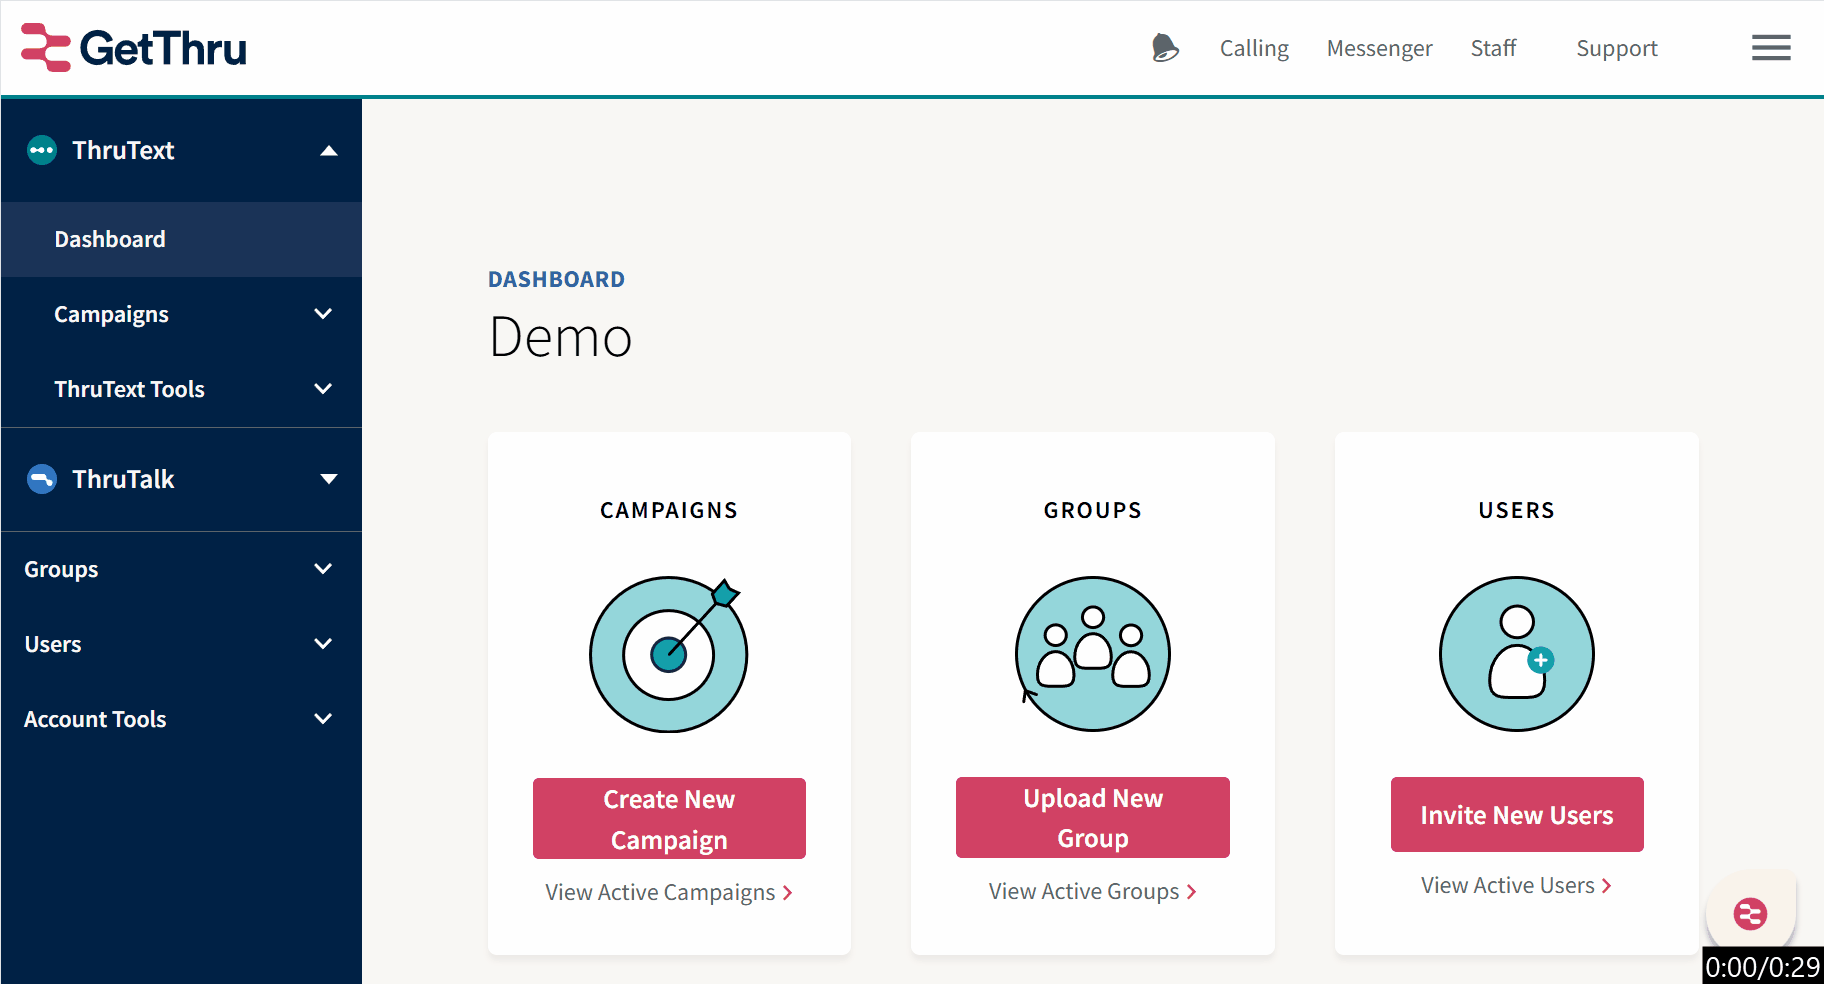Image resolution: width=1824 pixels, height=984 pixels.
Task: Click the GetThru logo
Action: tap(134, 47)
